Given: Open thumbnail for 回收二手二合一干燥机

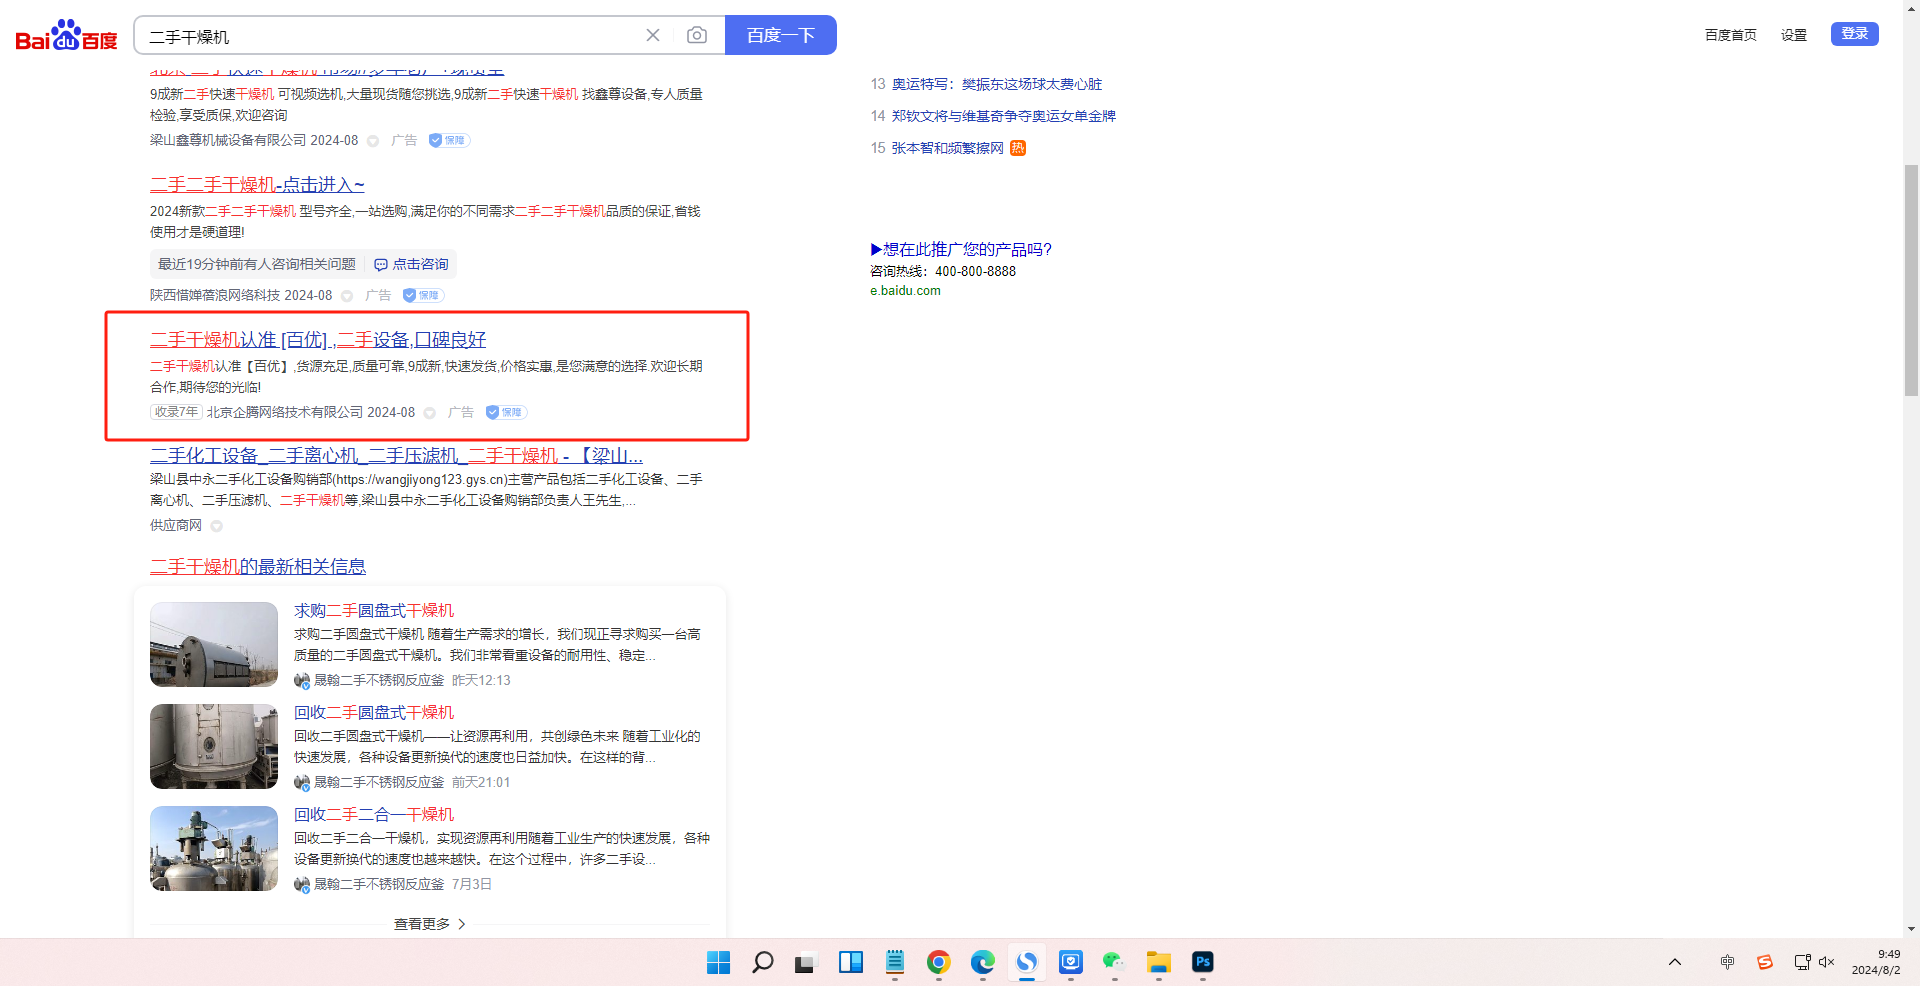Looking at the screenshot, I should click(214, 848).
